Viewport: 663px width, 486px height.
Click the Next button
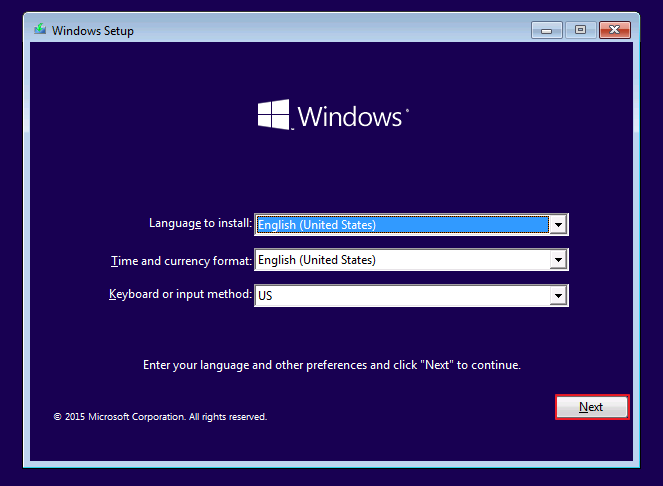592,407
